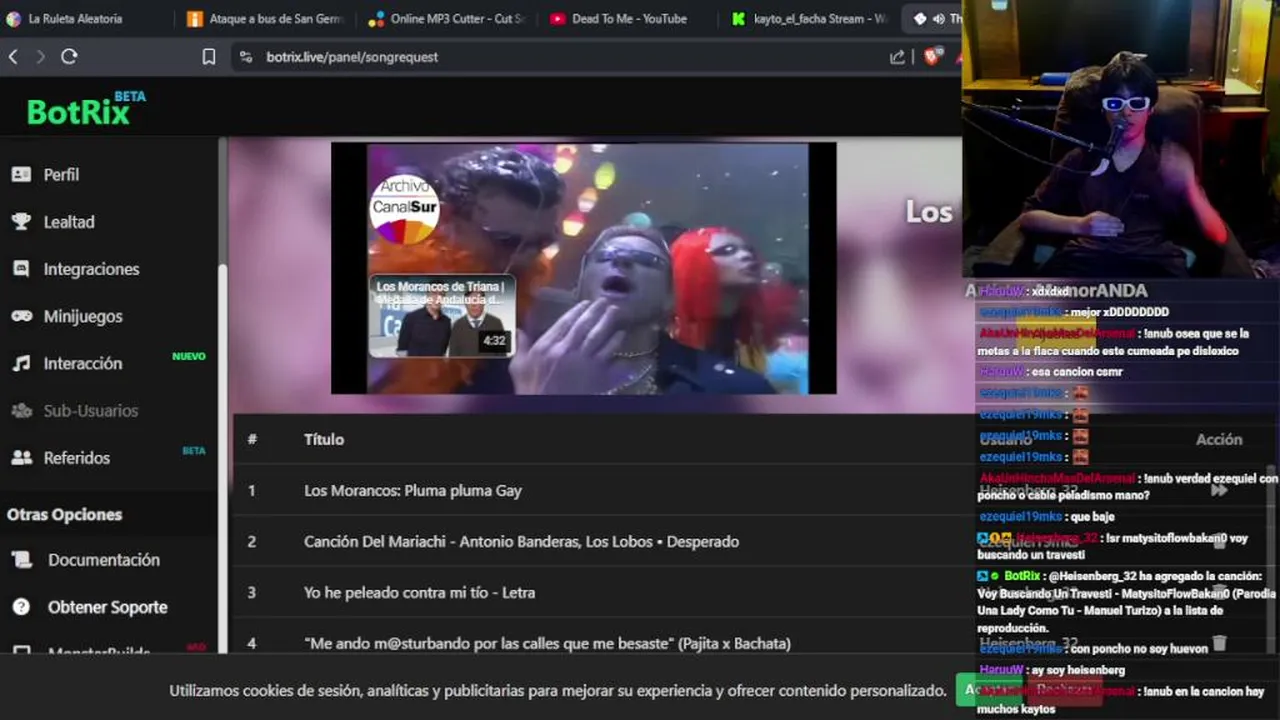Open Documentación in the sidebar

coord(103,560)
